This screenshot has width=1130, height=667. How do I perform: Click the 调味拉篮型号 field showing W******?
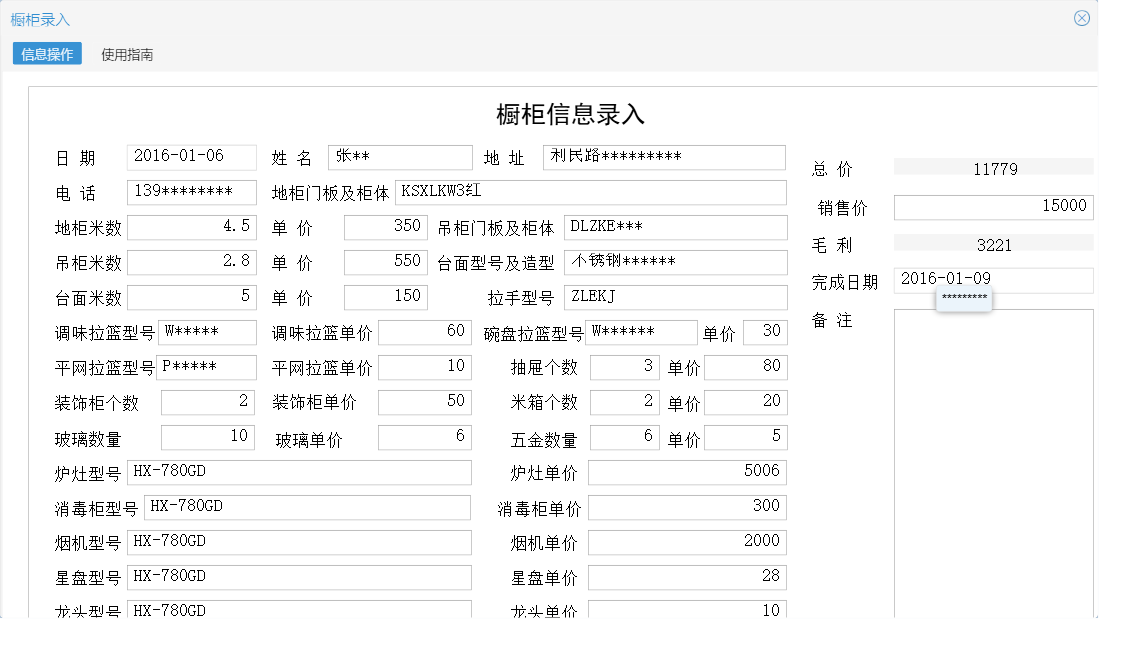coord(207,332)
